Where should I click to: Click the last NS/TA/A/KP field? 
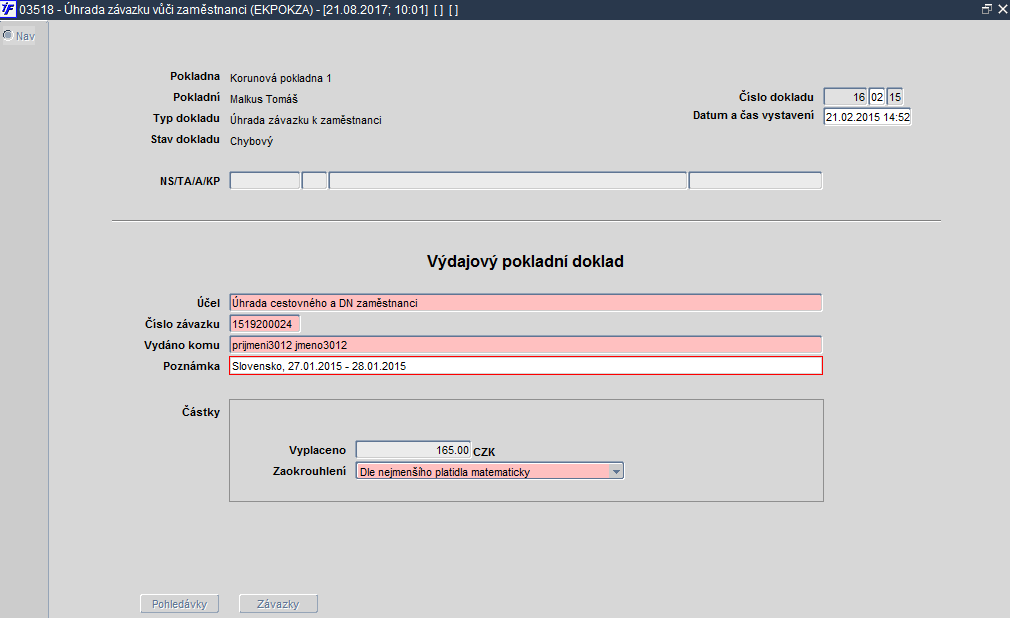756,180
